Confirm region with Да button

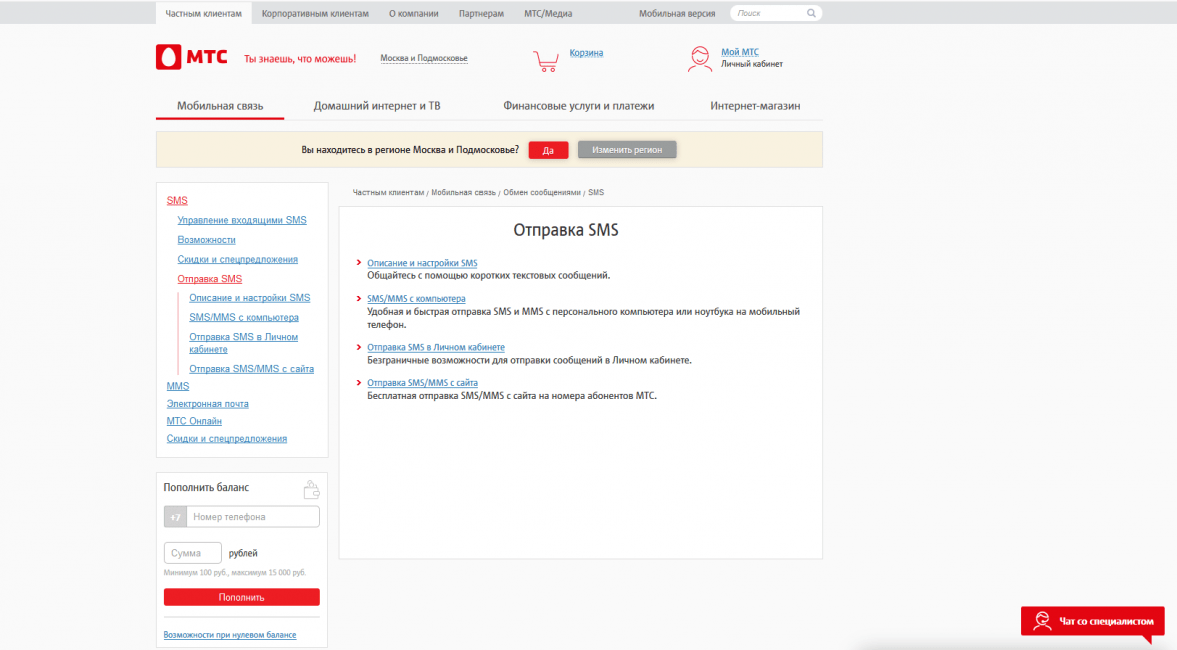pyautogui.click(x=548, y=150)
